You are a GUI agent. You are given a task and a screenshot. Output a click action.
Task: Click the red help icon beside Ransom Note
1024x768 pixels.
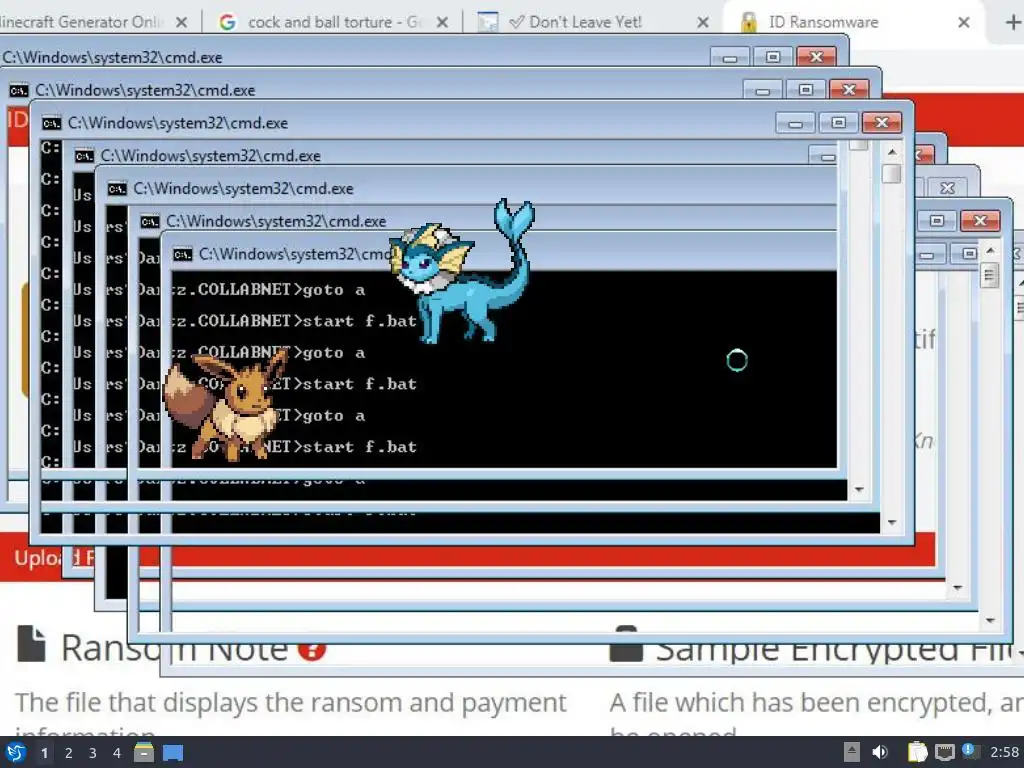312,651
